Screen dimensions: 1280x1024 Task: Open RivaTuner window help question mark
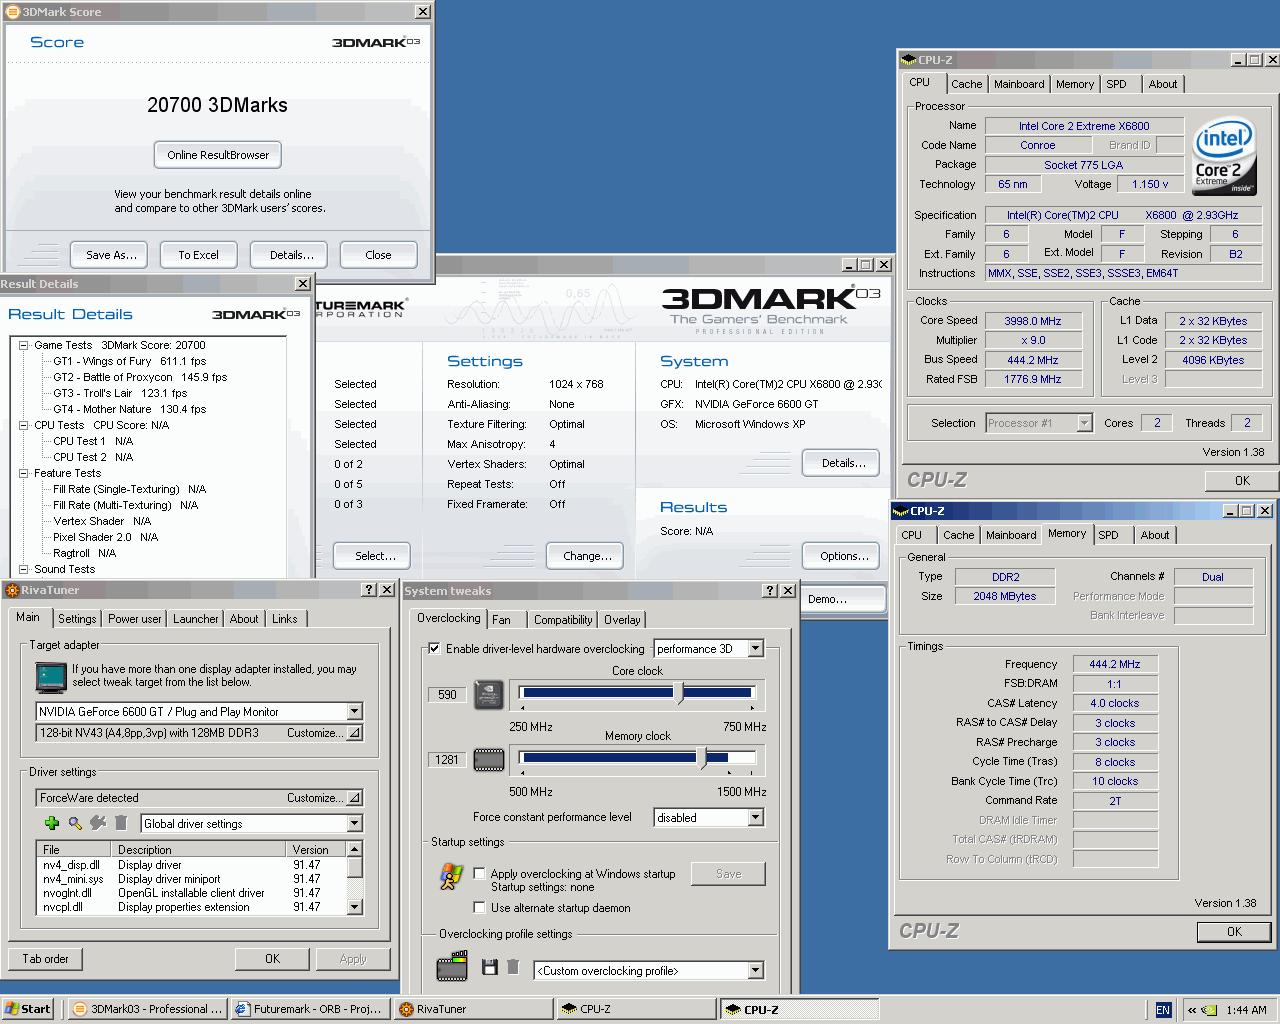click(369, 590)
